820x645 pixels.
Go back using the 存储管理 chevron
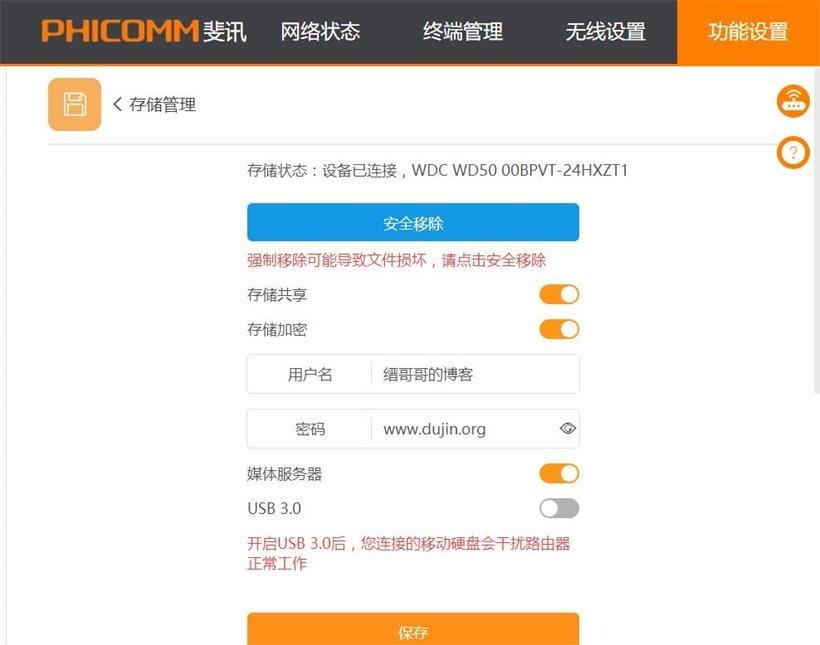(x=118, y=104)
